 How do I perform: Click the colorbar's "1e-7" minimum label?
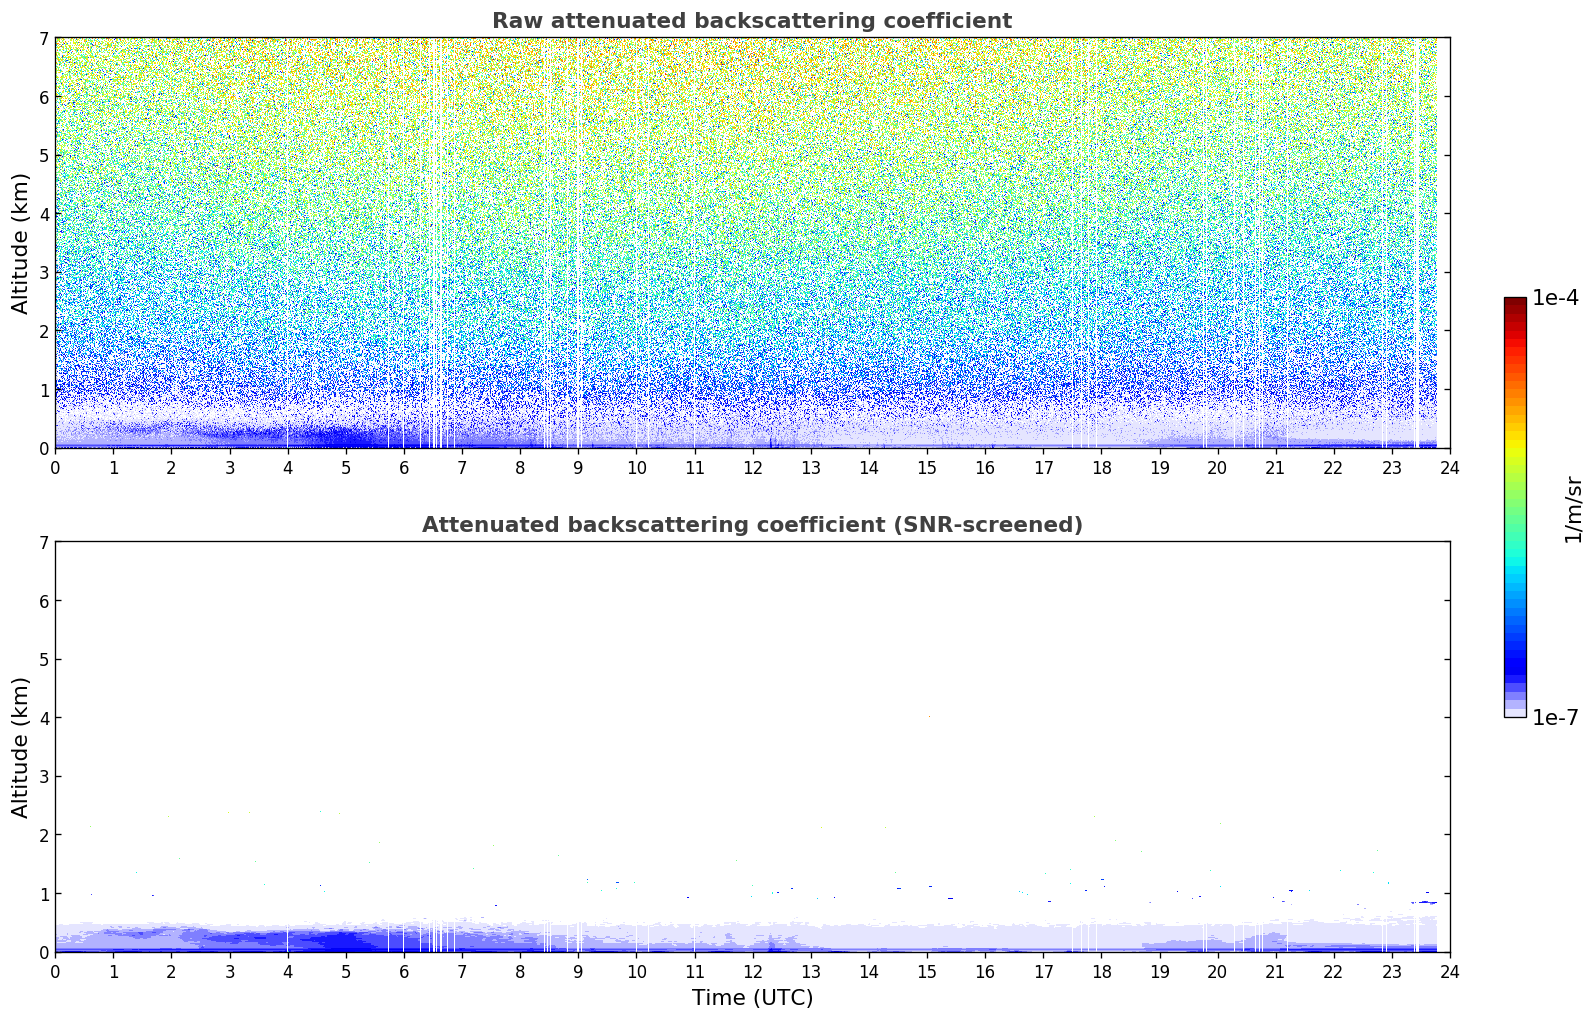[x=1555, y=718]
